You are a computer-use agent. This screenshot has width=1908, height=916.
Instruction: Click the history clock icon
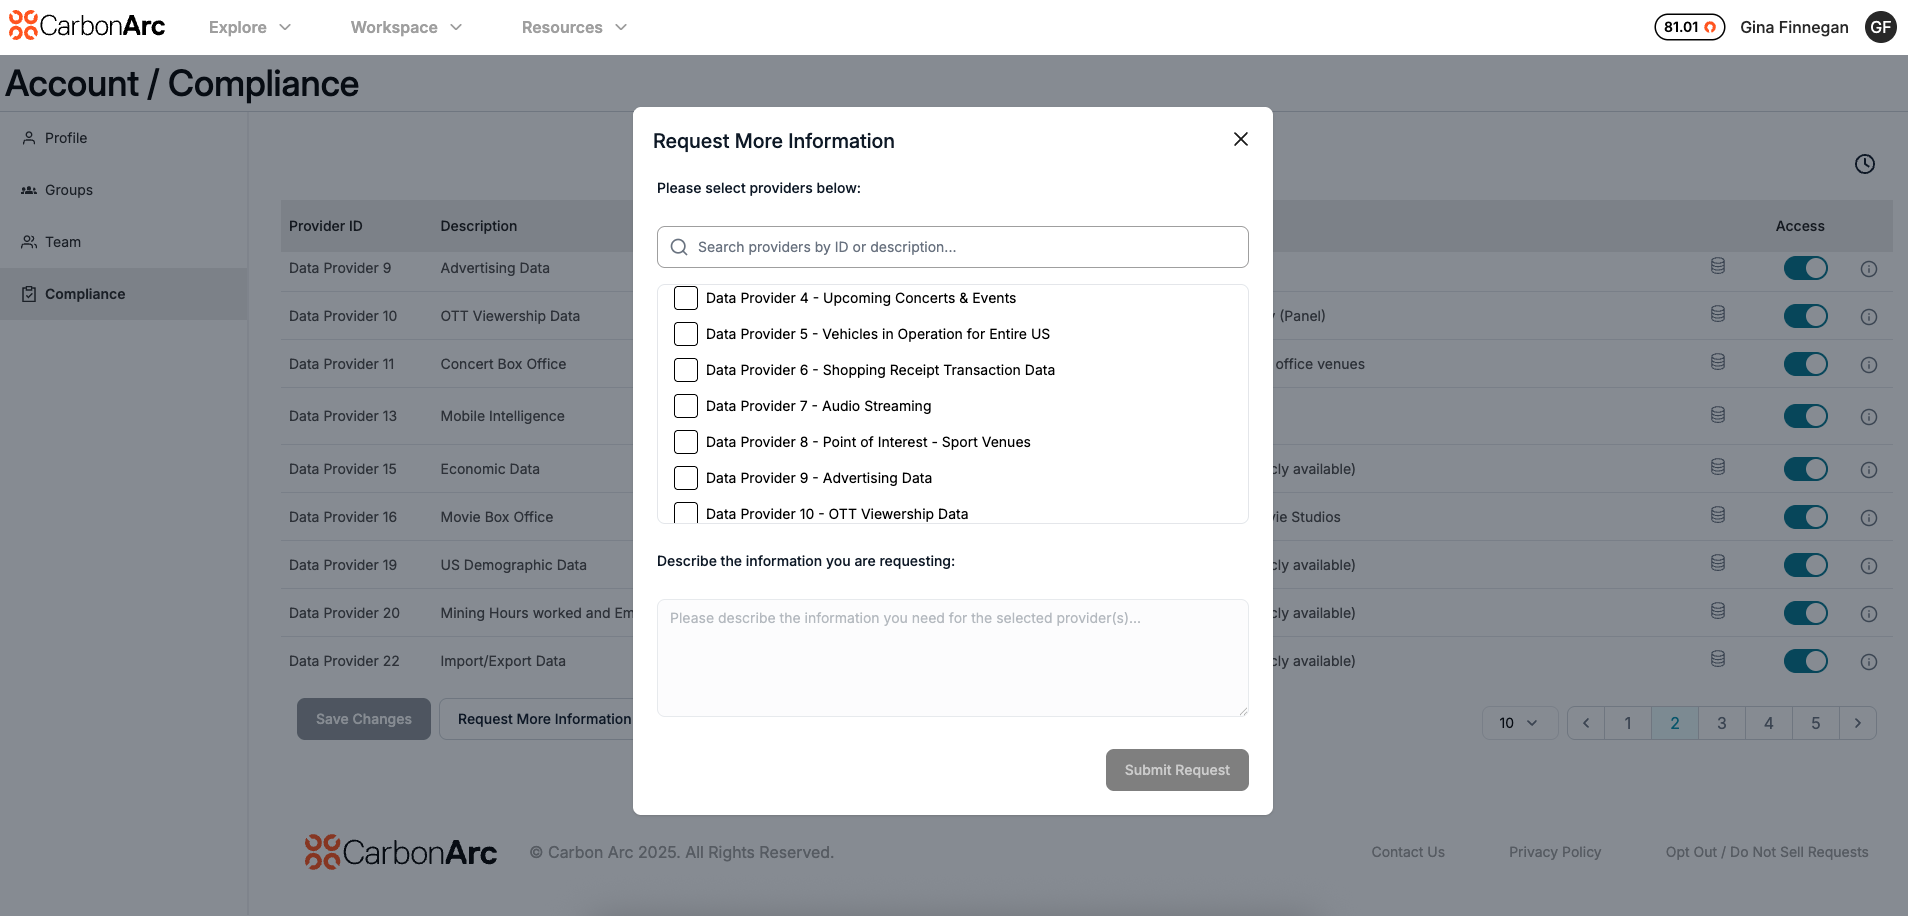pos(1864,164)
